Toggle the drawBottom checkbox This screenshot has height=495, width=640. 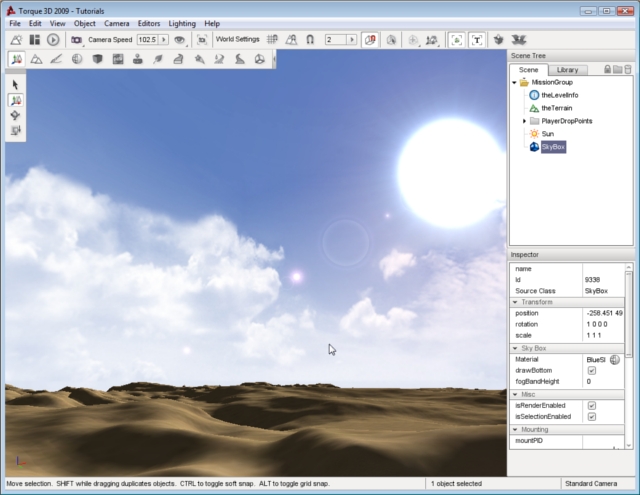(x=592, y=370)
